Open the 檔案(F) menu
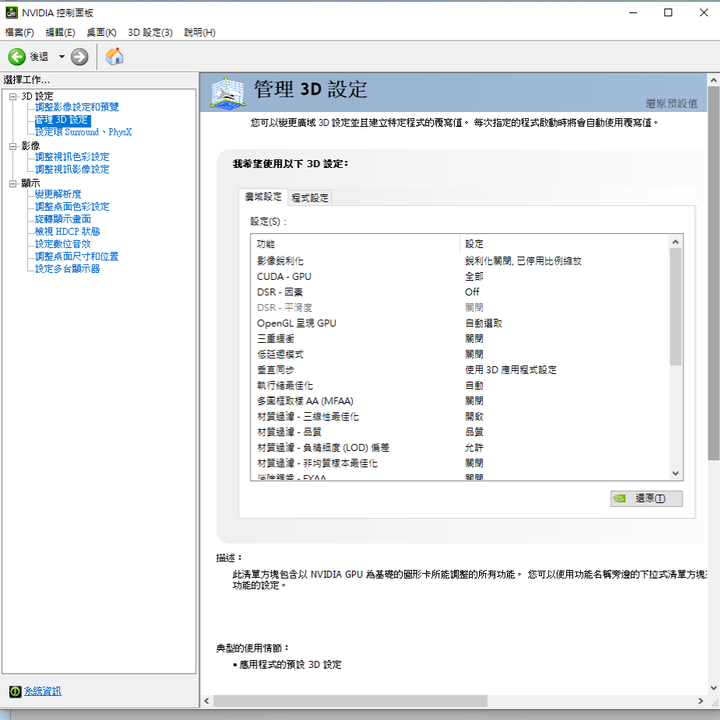The width and height of the screenshot is (720, 720). pyautogui.click(x=20, y=32)
